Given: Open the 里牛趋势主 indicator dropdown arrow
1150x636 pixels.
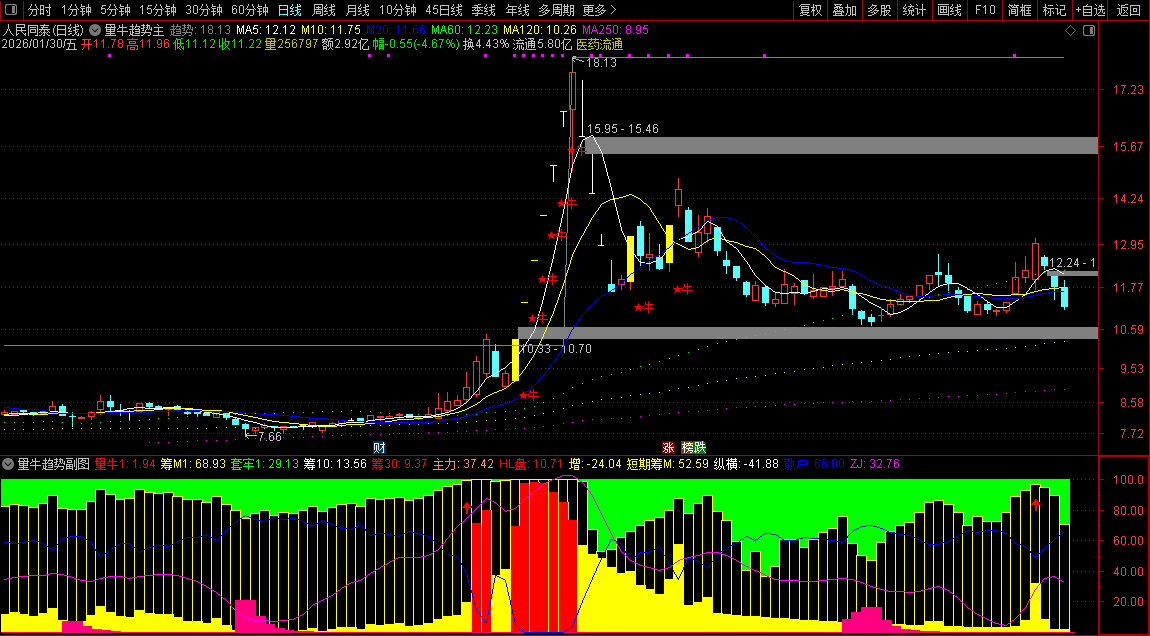Looking at the screenshot, I should 95,30.
